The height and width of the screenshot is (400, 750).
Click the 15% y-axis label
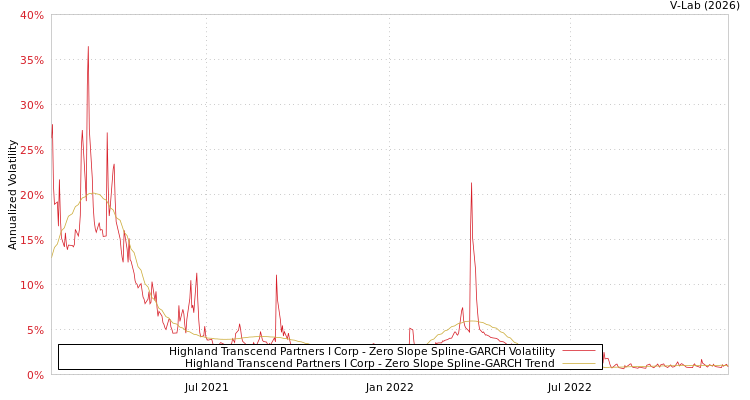[32, 240]
